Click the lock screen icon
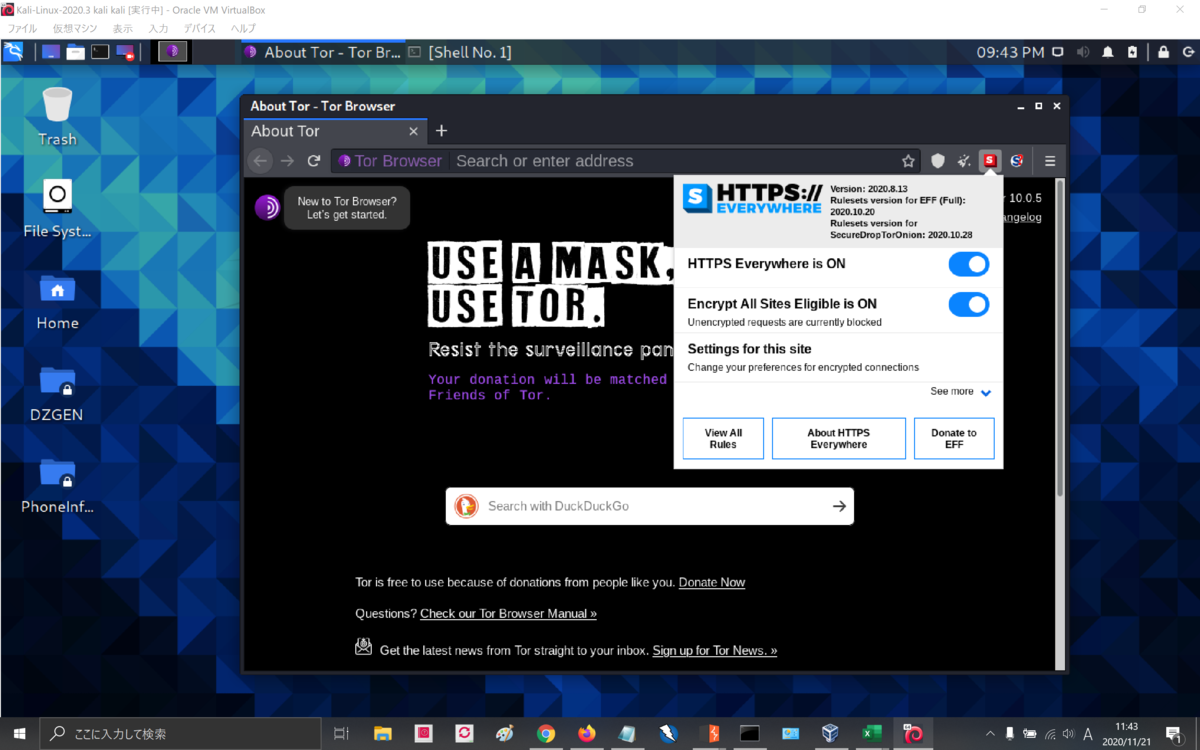This screenshot has height=750, width=1200. (x=1163, y=52)
